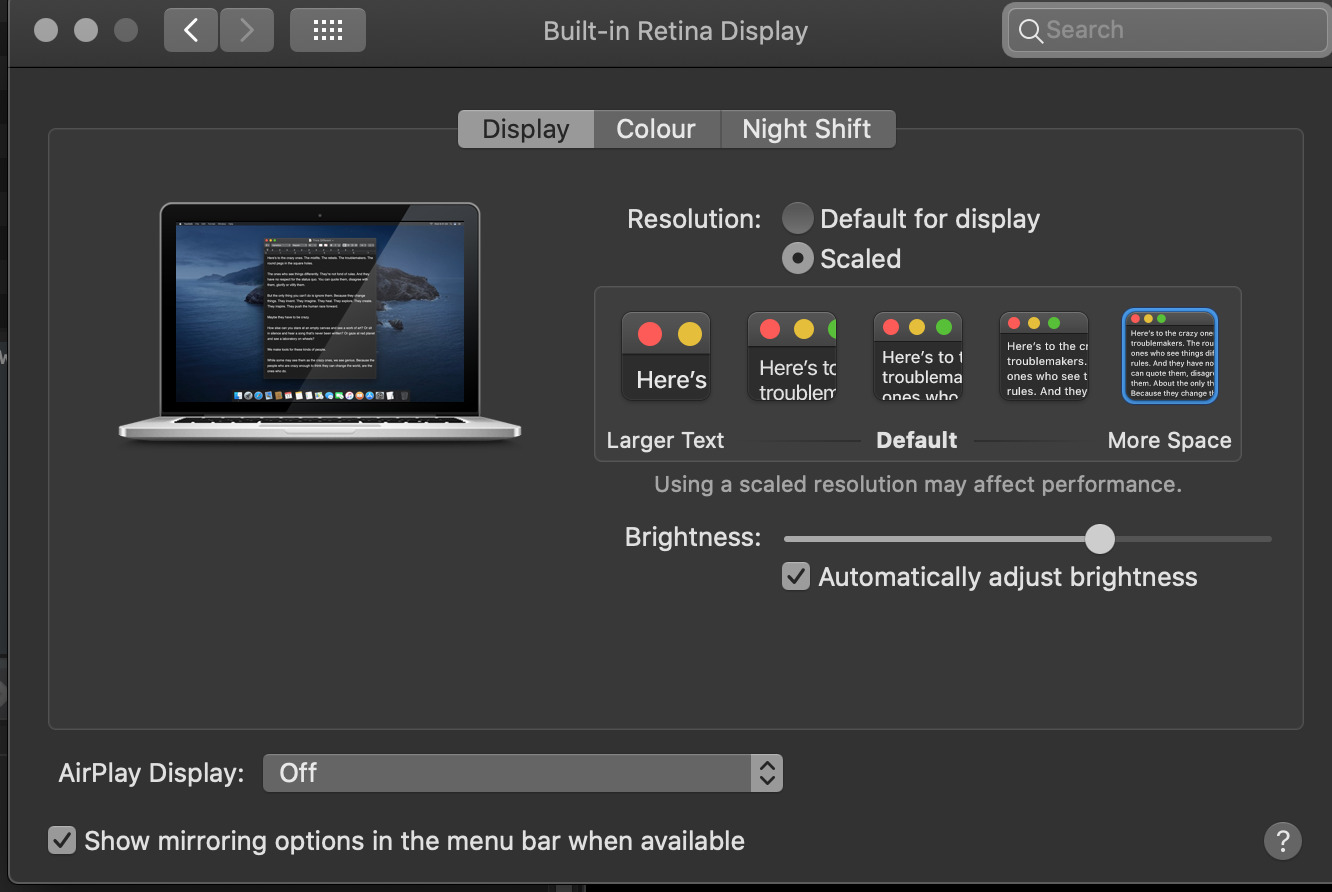Close the window with the close button
Screen dimensions: 1332x892
(46, 30)
